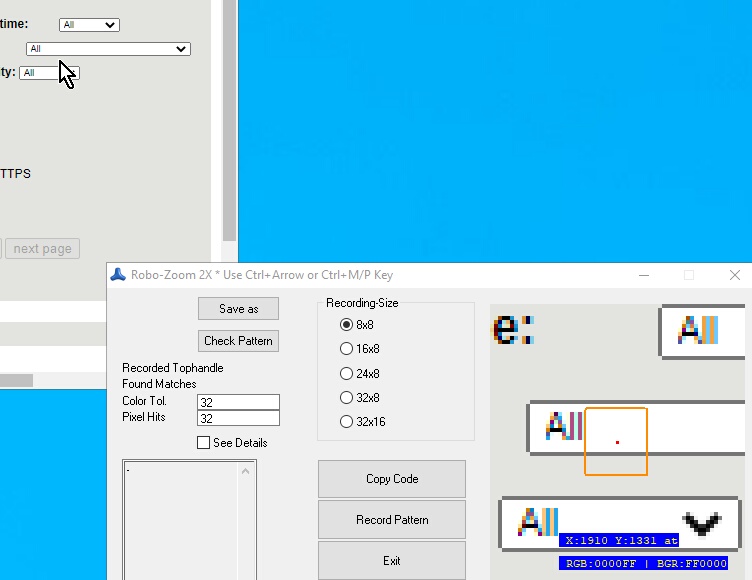Viewport: 752px width, 580px height.
Task: Click the Copy Code button
Action: click(x=392, y=479)
